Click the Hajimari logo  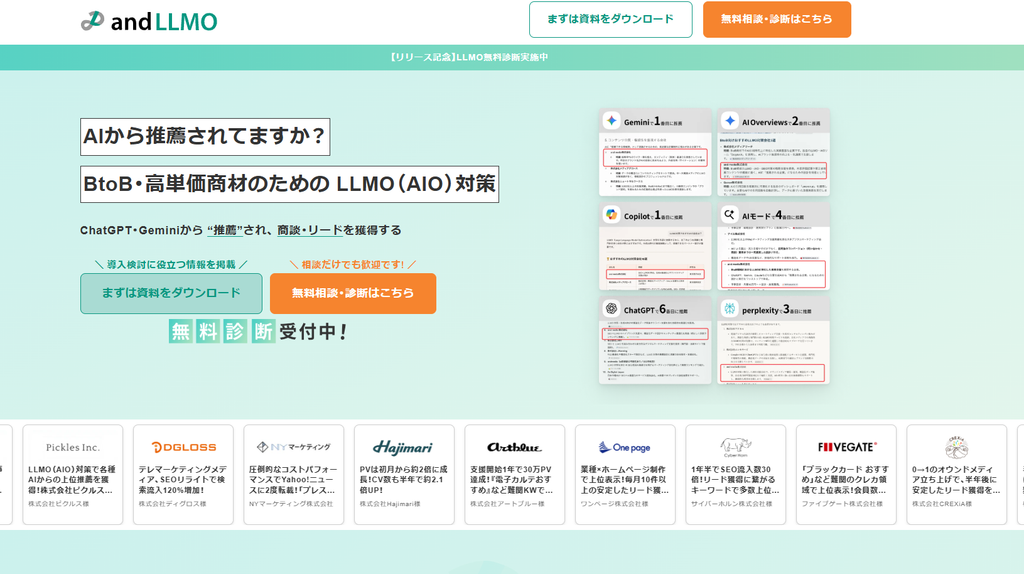point(403,447)
